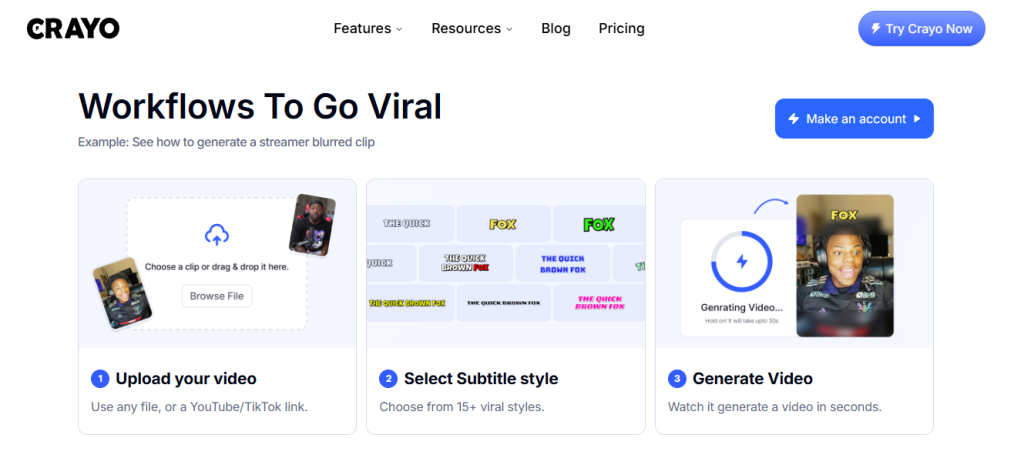Open the Blog page
Screen dimensions: 1024x475
[556, 29]
